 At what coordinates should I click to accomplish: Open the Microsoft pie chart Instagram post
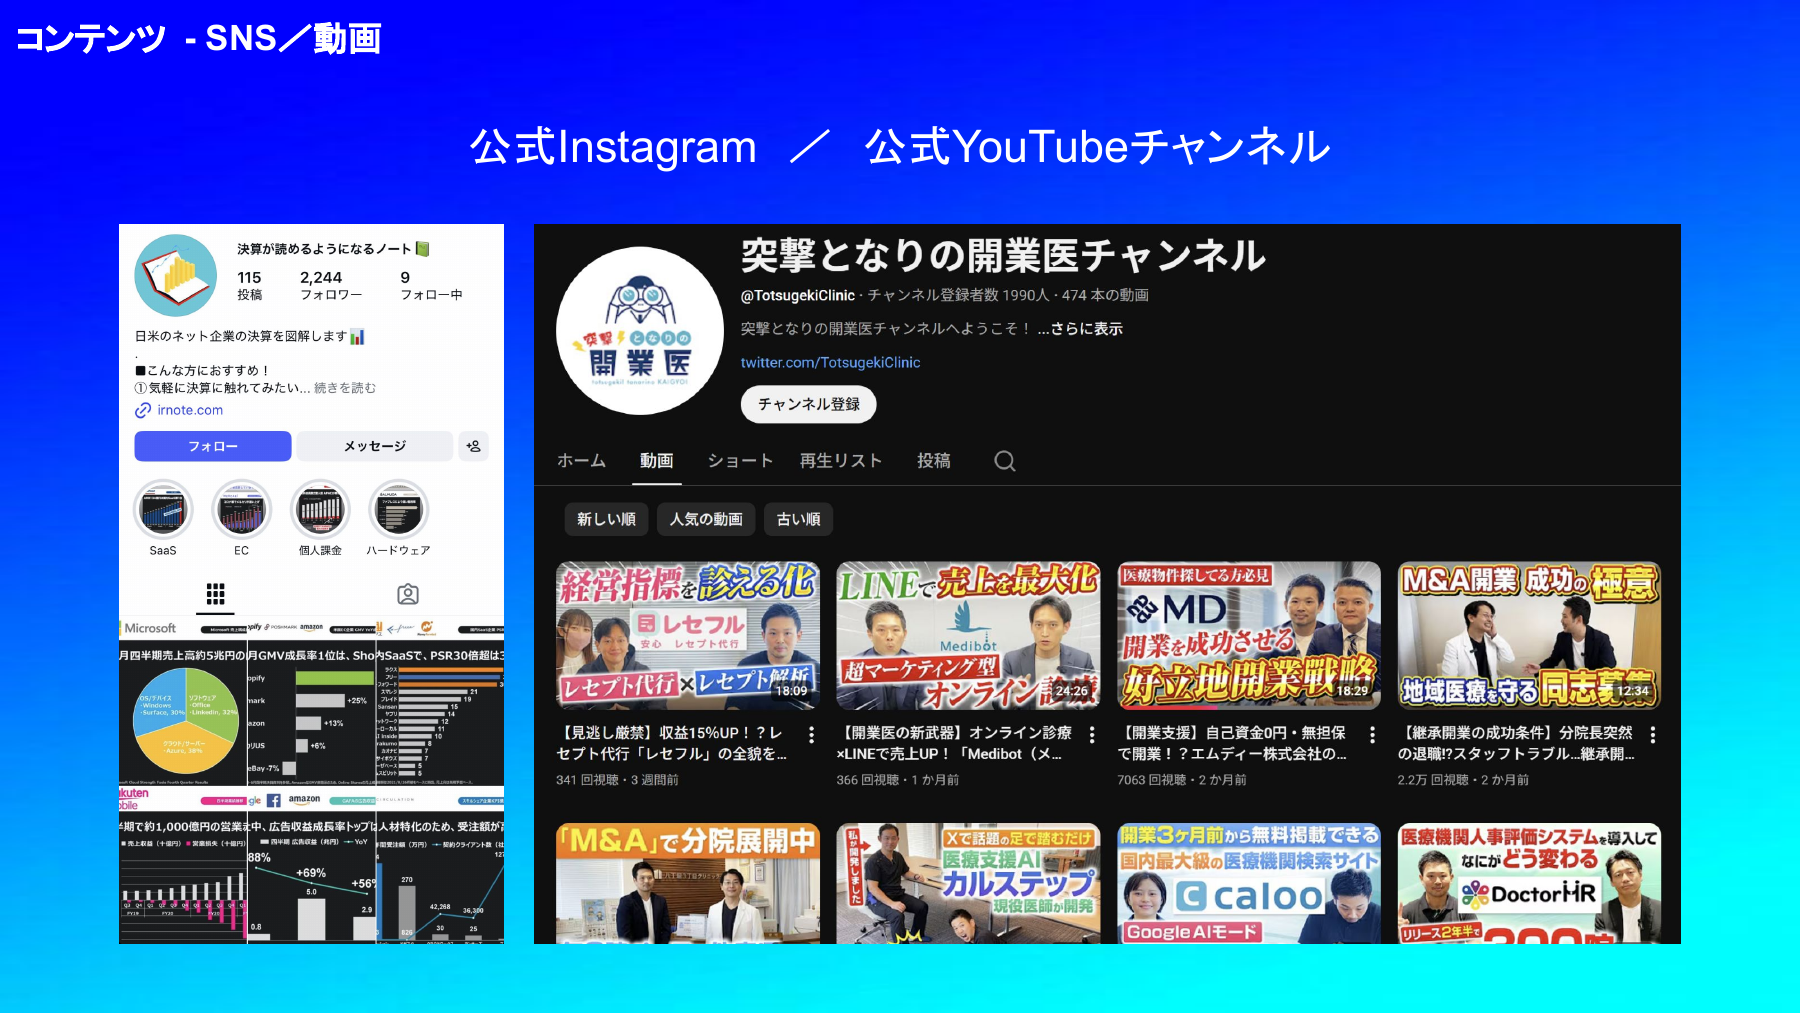[x=182, y=701]
